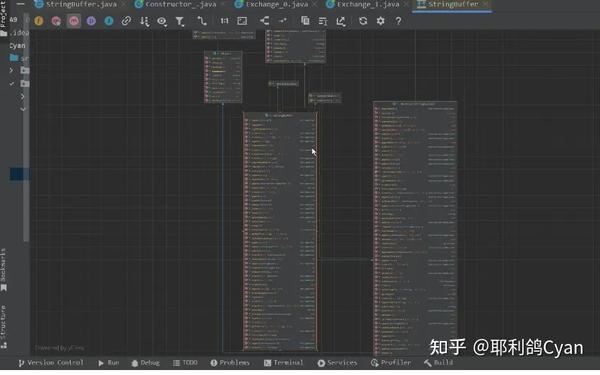This screenshot has height=375, width=600.
Task: Open the Terminal tool window
Action: point(284,362)
